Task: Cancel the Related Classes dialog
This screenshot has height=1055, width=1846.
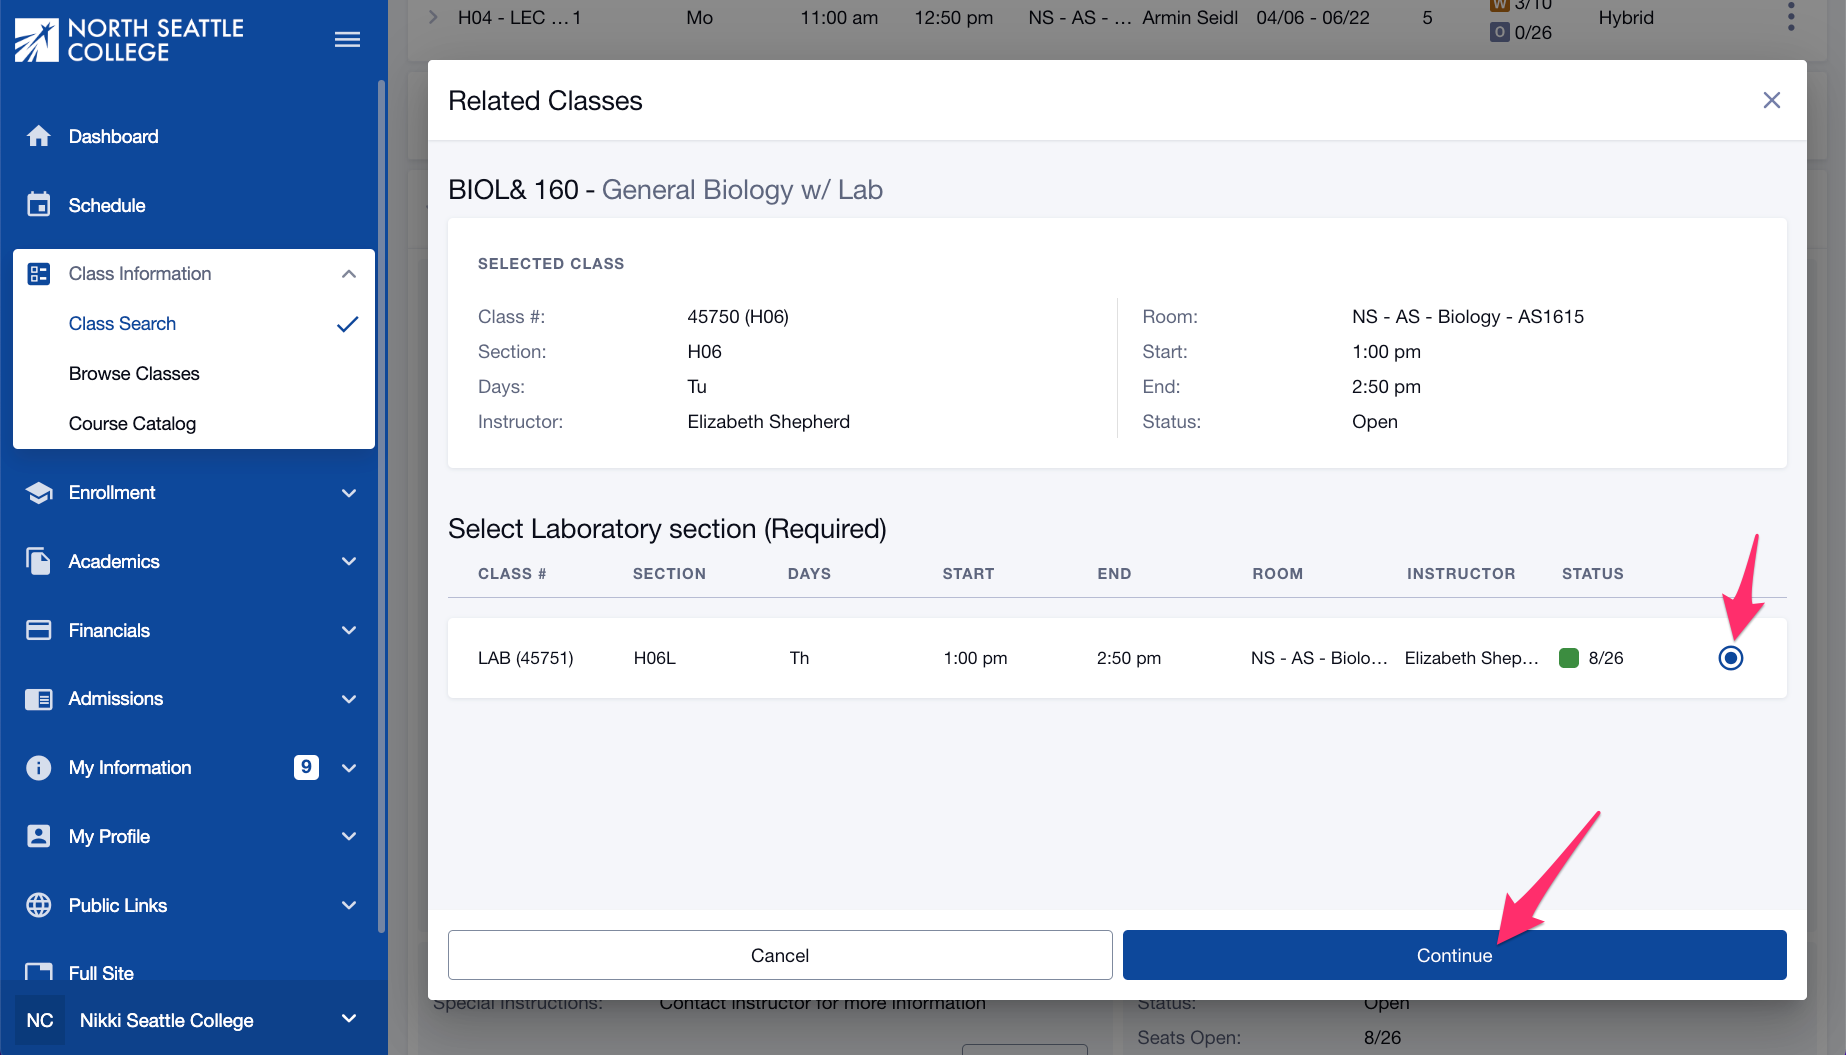Action: point(779,955)
